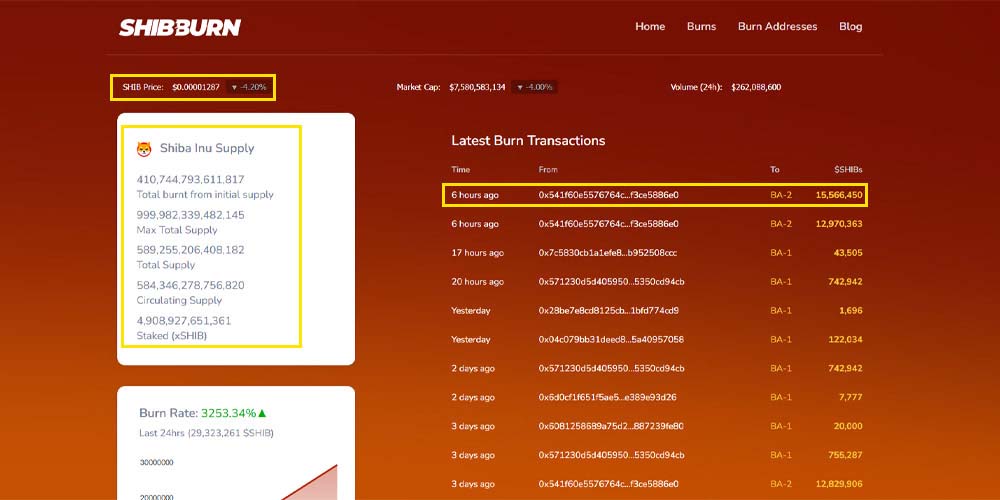This screenshot has width=1000, height=500.
Task: Open the From address in the 20 hours ago row
Action: [x=612, y=282]
